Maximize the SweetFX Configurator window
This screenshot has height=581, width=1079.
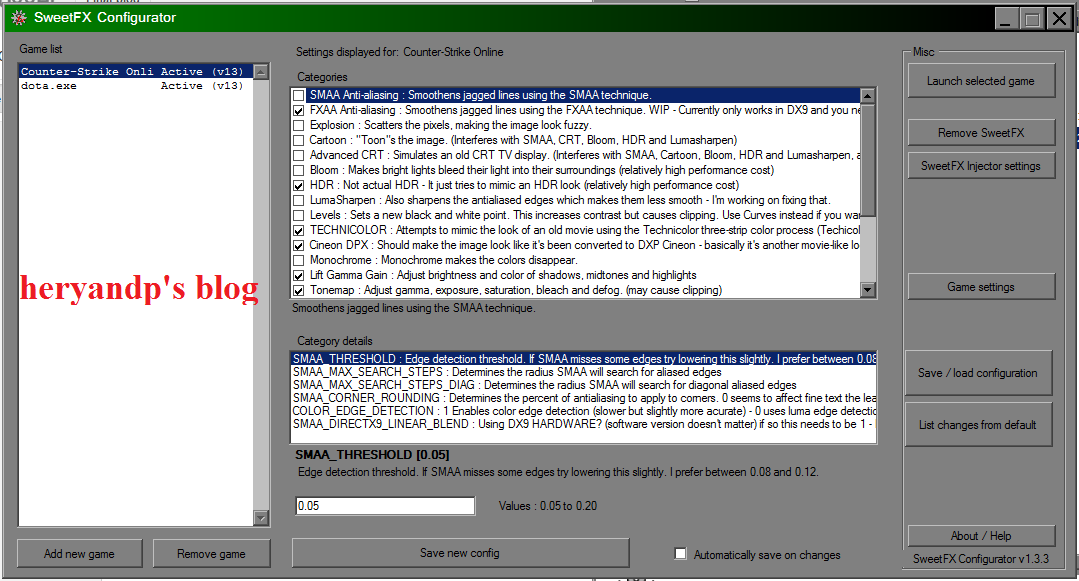1032,19
